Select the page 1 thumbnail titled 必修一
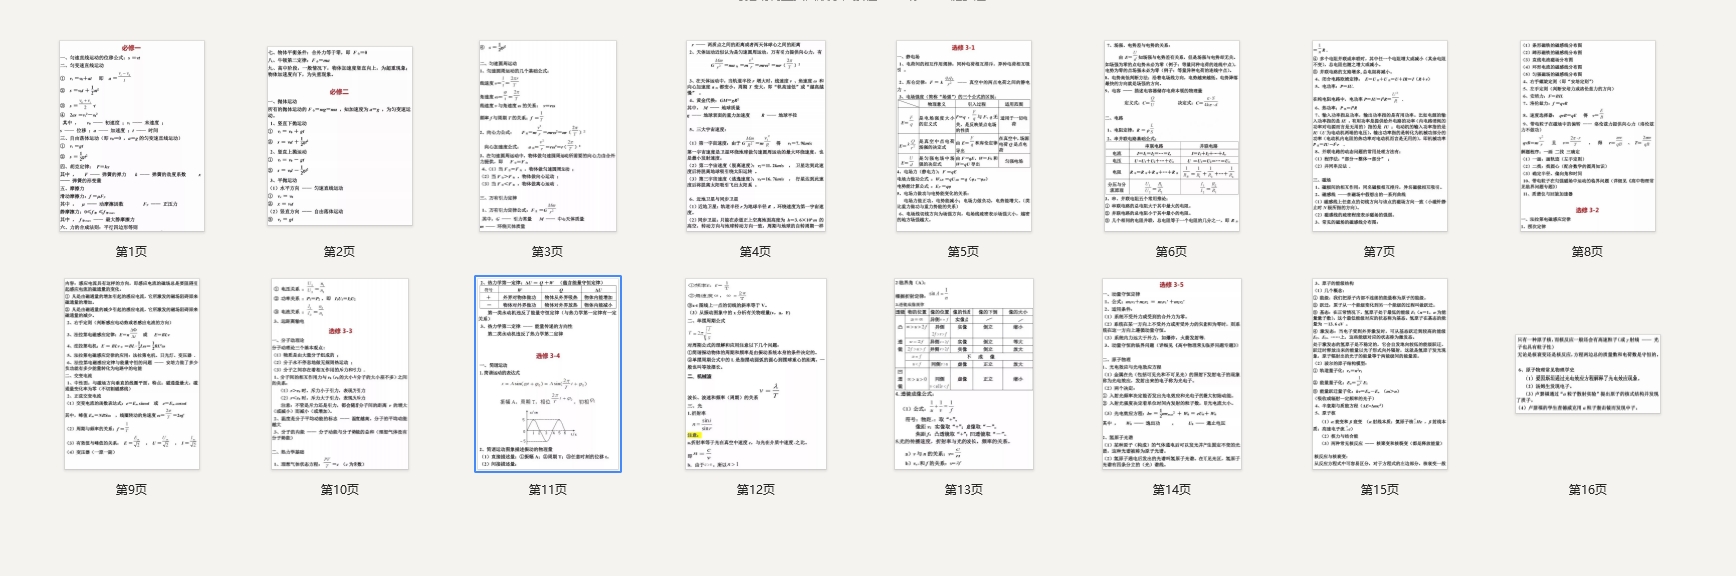Screen dimensions: 1736x576 (131, 136)
